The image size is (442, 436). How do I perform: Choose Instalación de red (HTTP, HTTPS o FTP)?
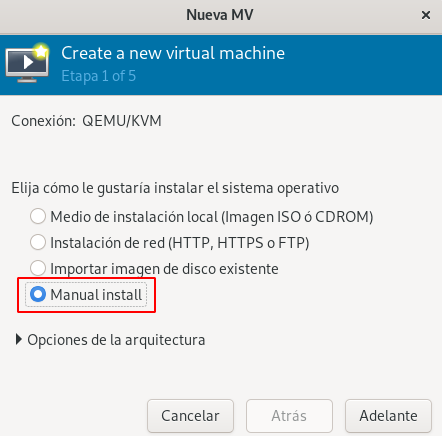click(38, 242)
